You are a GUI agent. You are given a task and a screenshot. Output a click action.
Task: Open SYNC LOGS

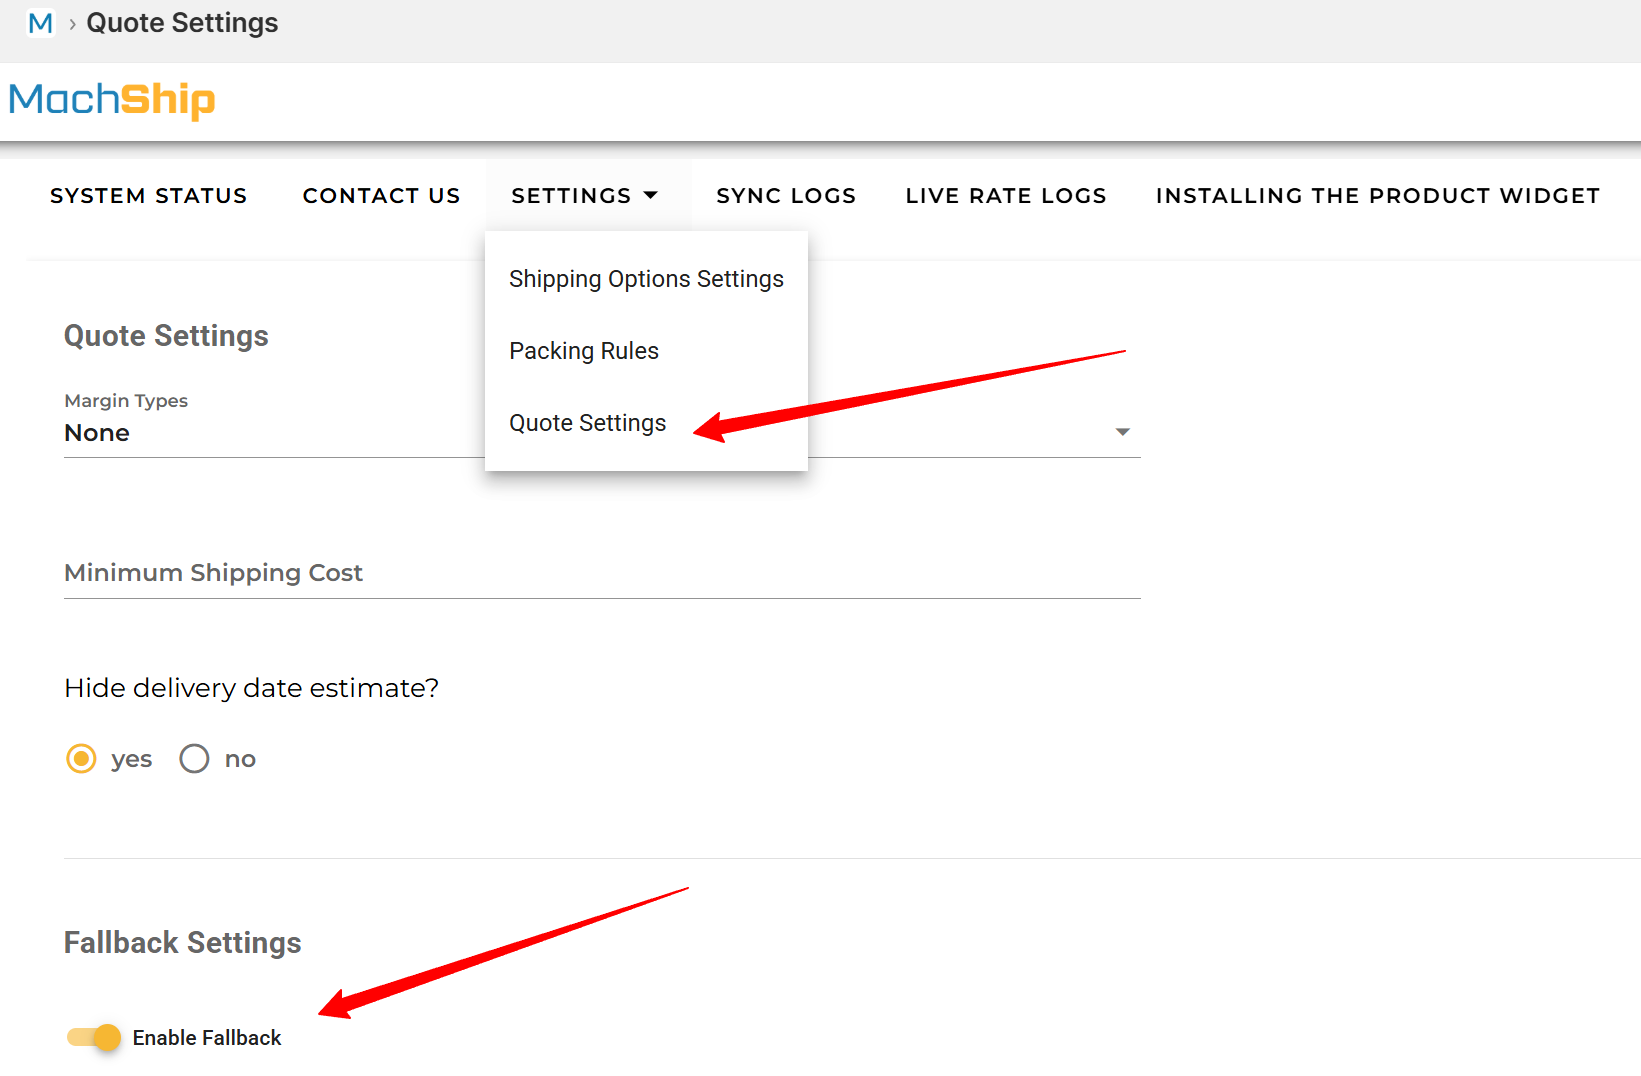tap(786, 195)
